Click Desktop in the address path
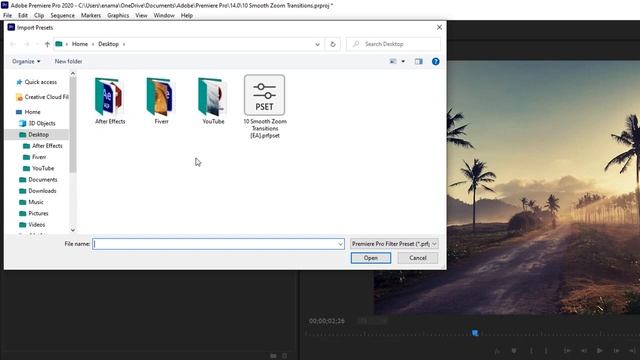Screen dimensions: 640x360 coord(108,44)
